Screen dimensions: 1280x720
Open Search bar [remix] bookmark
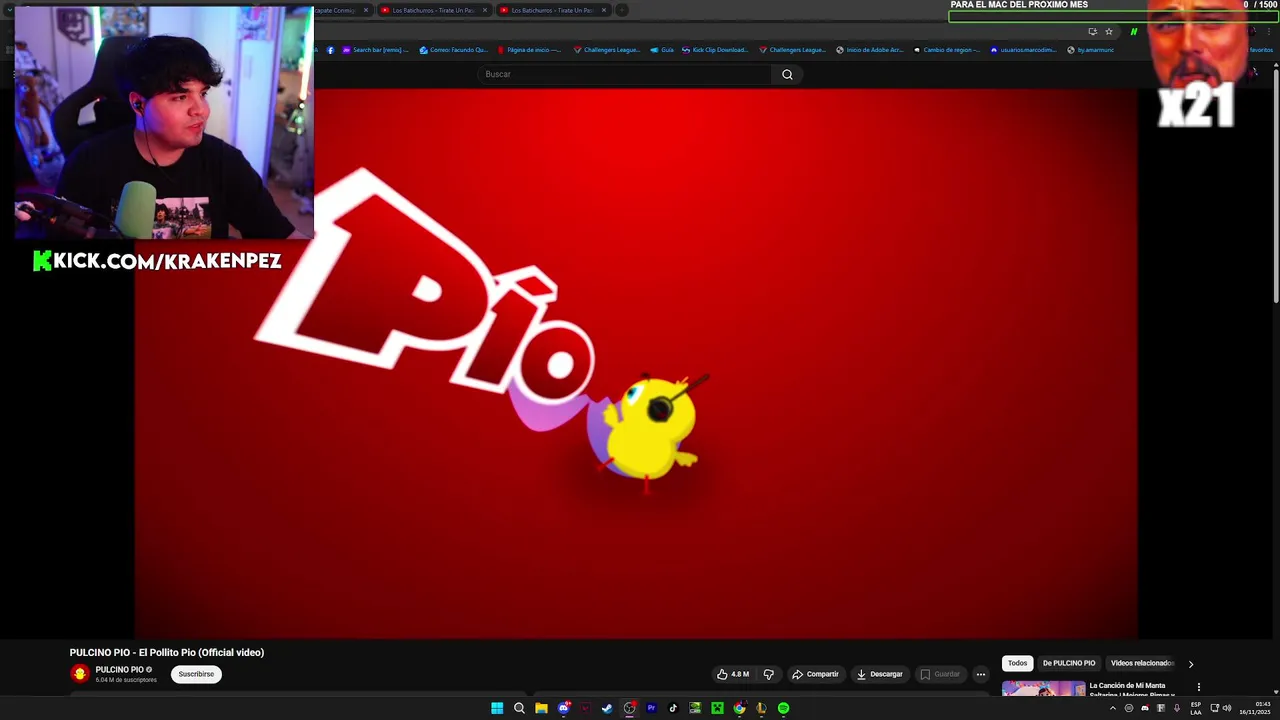tap(375, 50)
